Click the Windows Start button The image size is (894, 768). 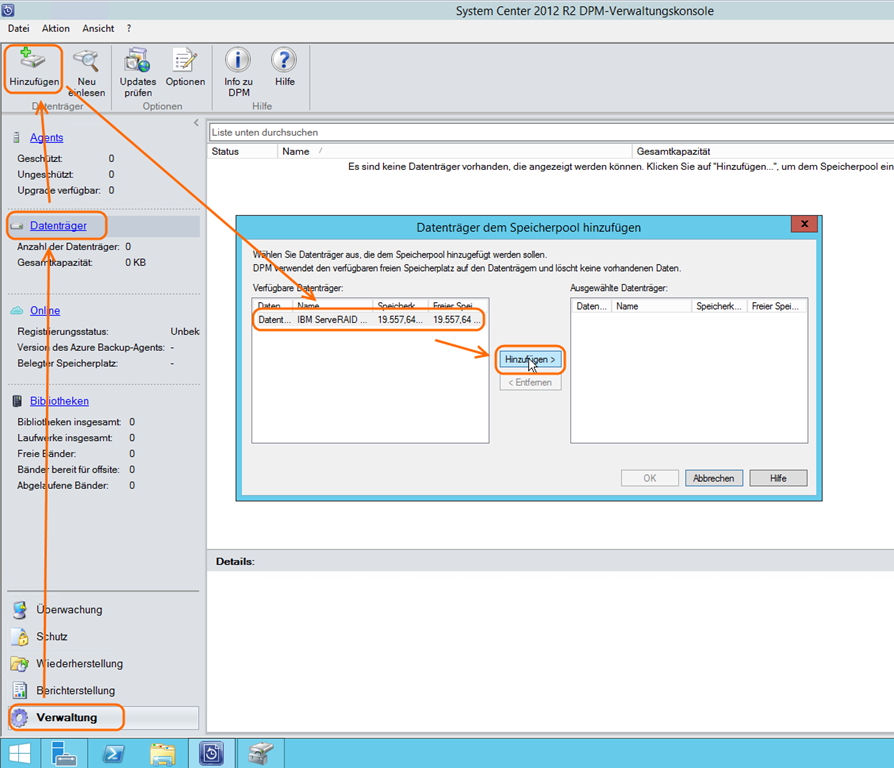click(20, 752)
